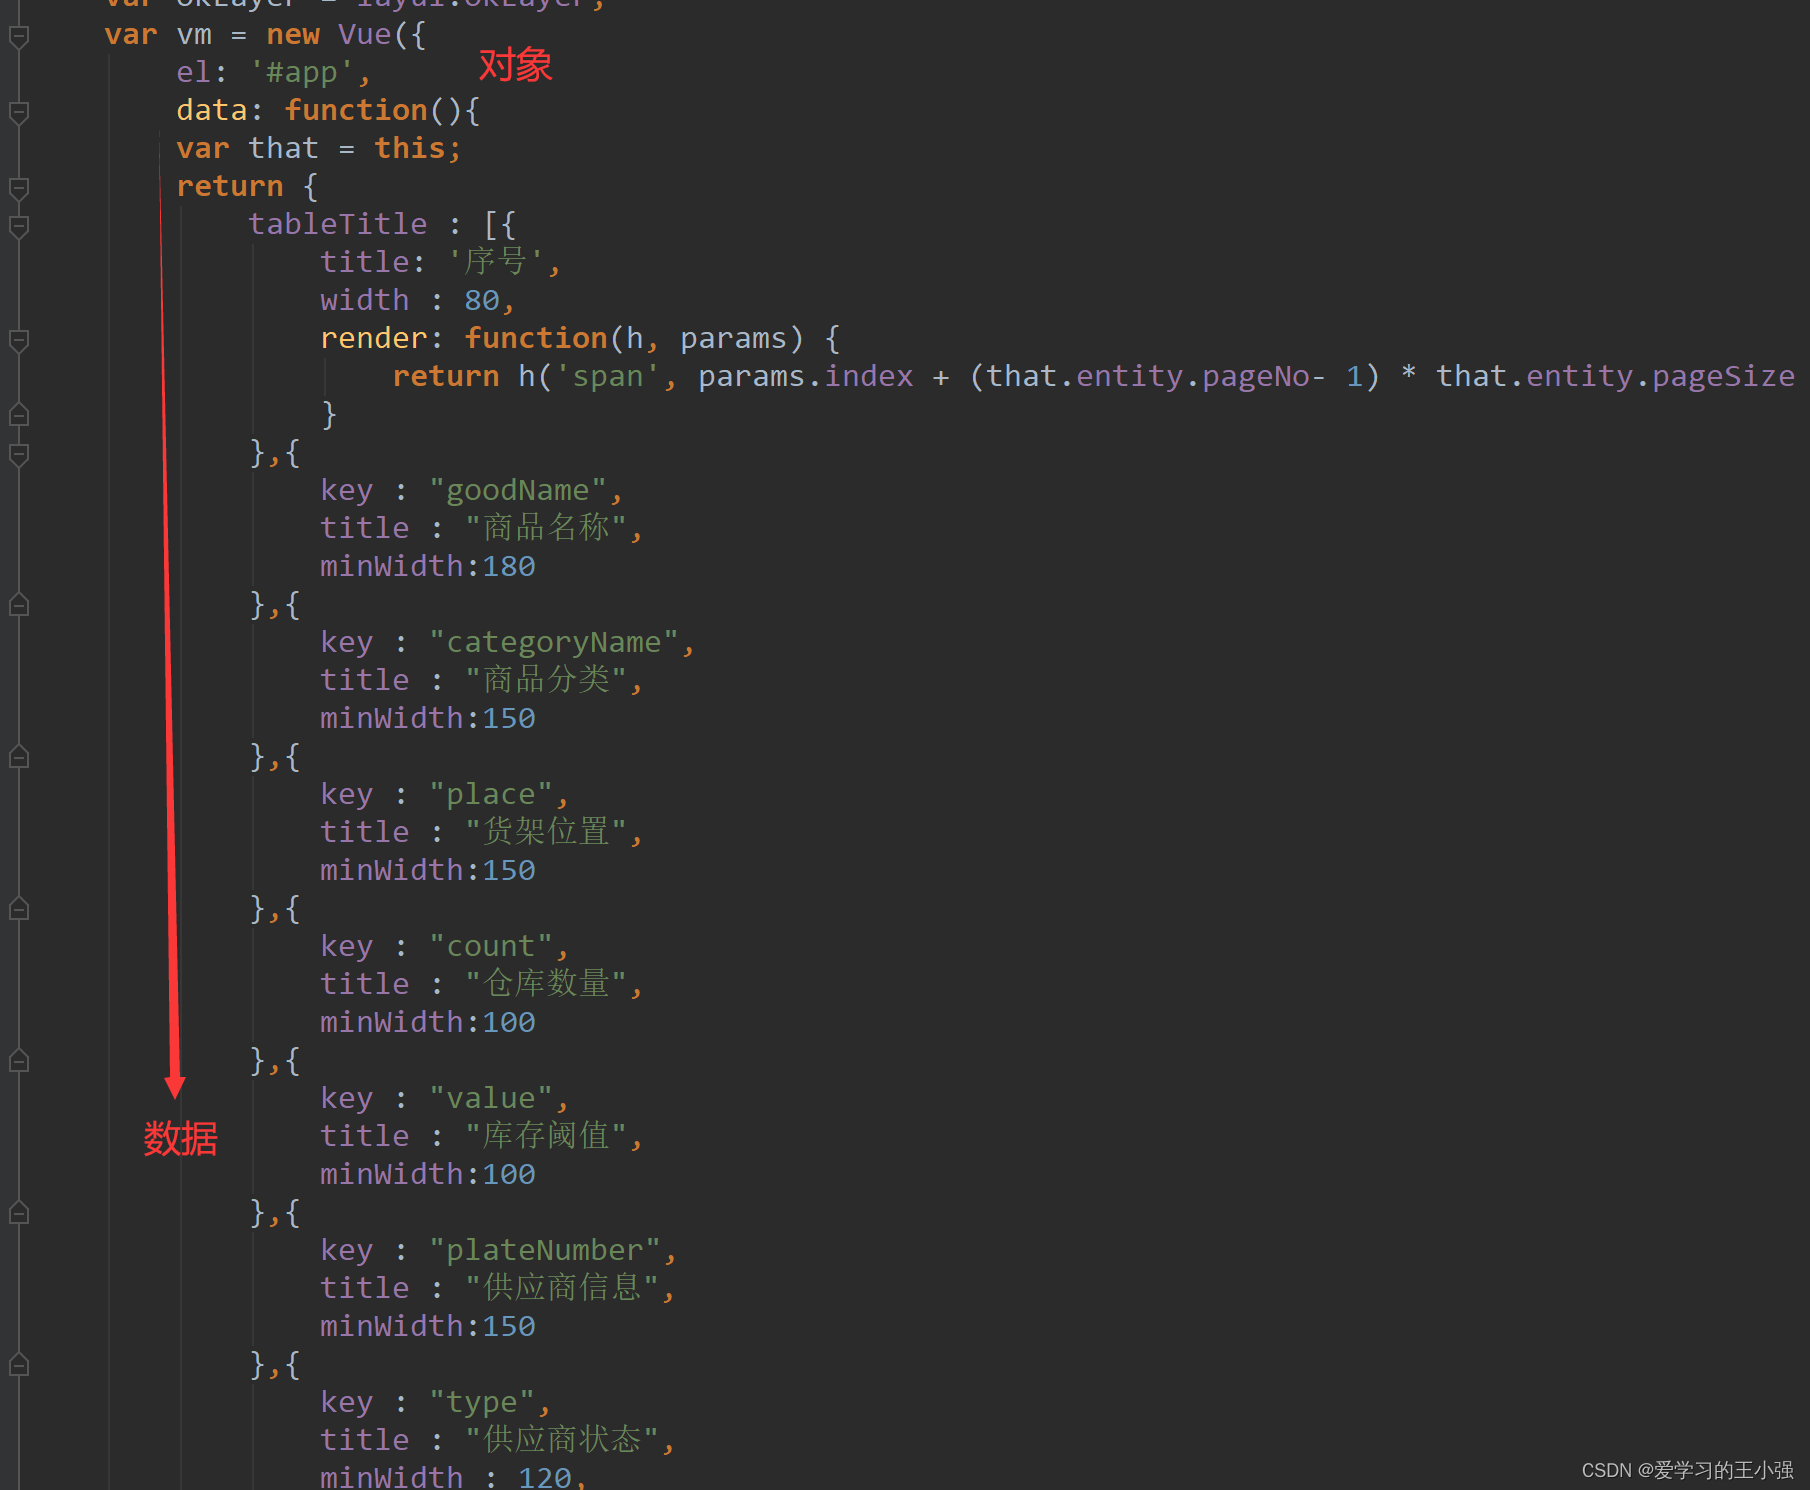
Task: Toggle the fold marker on '},{' above key "type"
Action: (x=19, y=1365)
